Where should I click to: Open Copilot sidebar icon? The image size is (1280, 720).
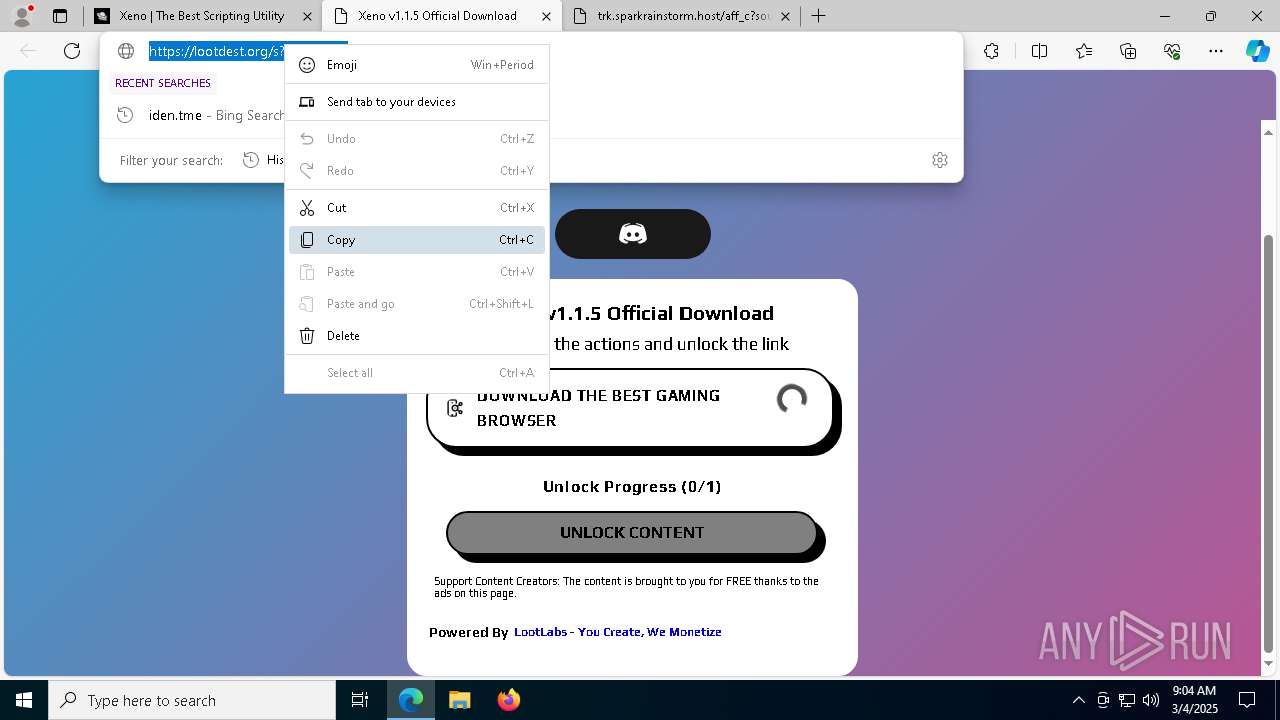click(x=1257, y=51)
